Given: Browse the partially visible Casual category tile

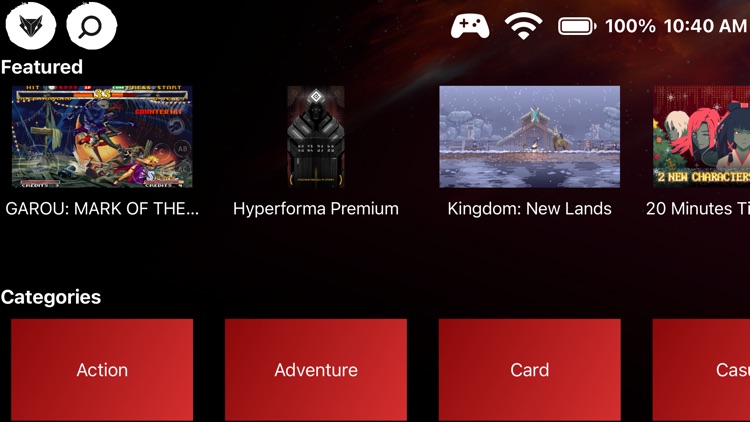Looking at the screenshot, I should click(x=701, y=369).
